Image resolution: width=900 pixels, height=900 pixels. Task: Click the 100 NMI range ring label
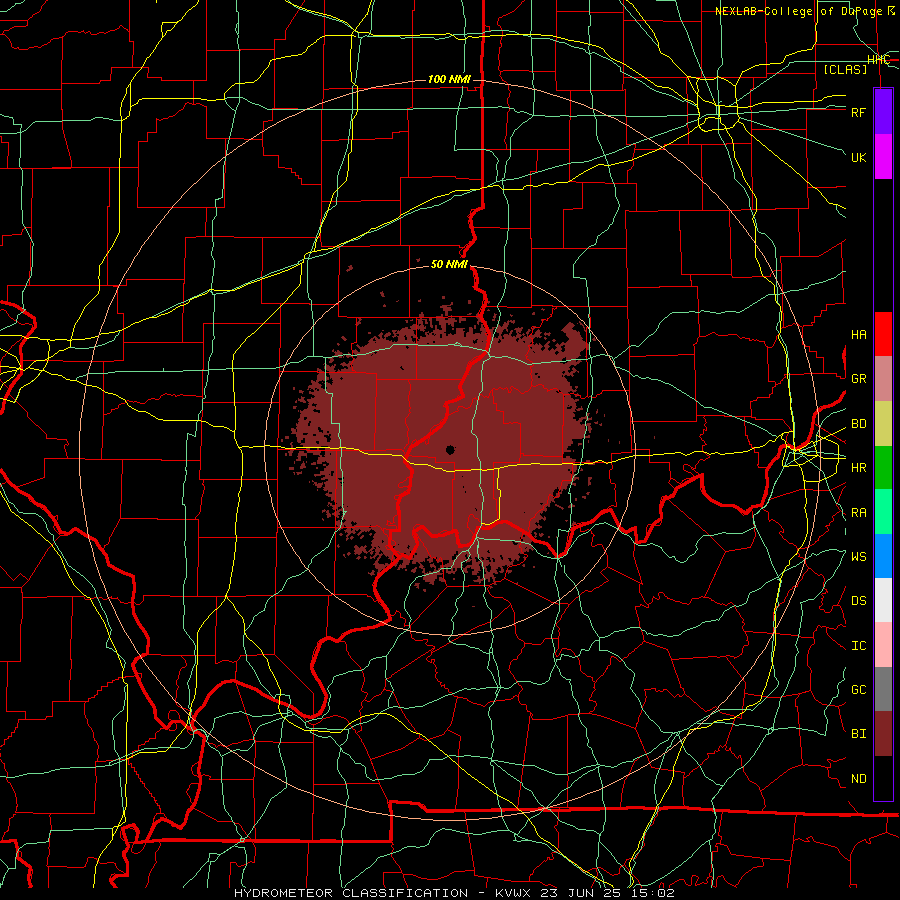point(449,79)
